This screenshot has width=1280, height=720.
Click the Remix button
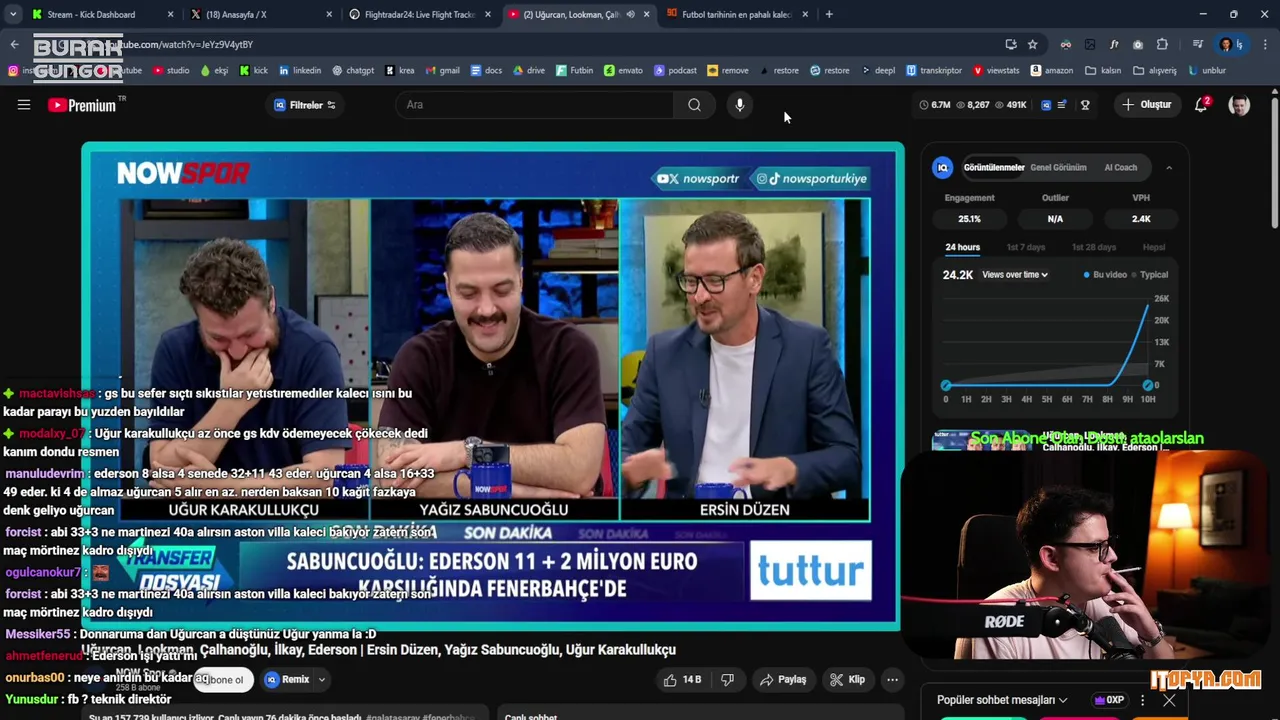(287, 680)
